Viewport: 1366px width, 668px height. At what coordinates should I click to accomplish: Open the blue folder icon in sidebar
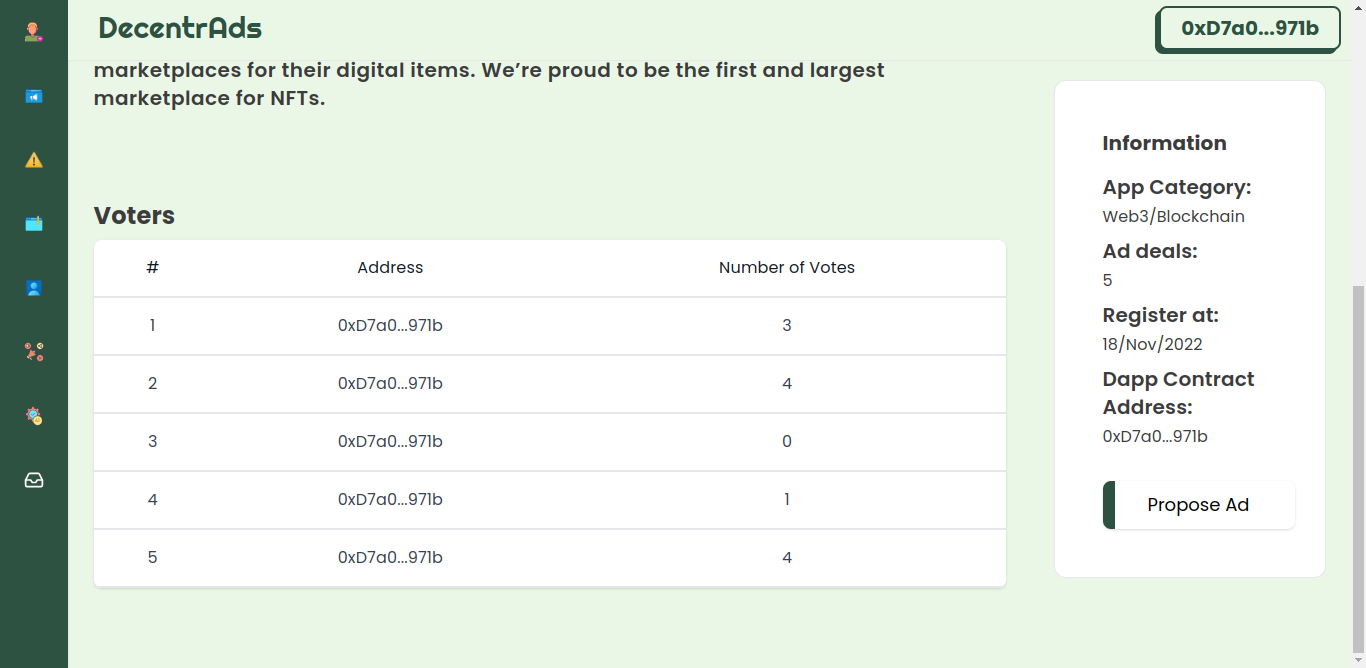click(34, 224)
